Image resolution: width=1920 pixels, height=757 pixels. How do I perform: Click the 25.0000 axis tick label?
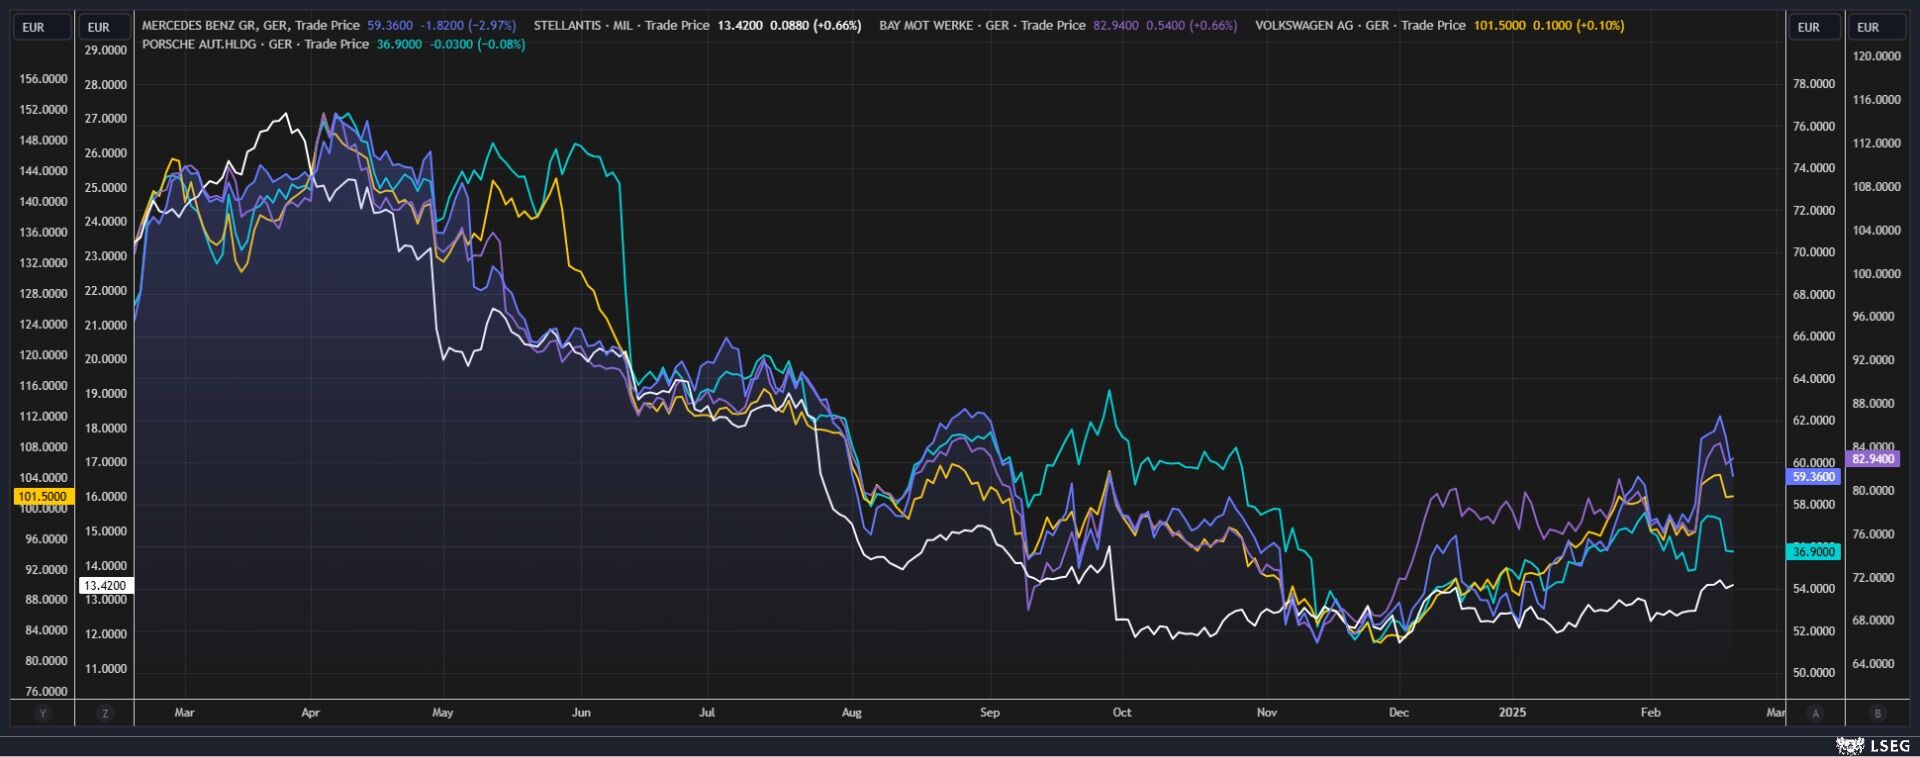(x=106, y=188)
